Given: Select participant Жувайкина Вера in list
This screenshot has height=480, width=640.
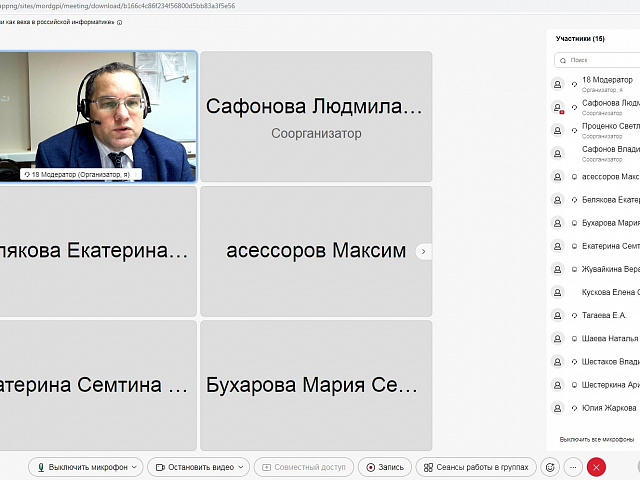Looking at the screenshot, I should (610, 269).
